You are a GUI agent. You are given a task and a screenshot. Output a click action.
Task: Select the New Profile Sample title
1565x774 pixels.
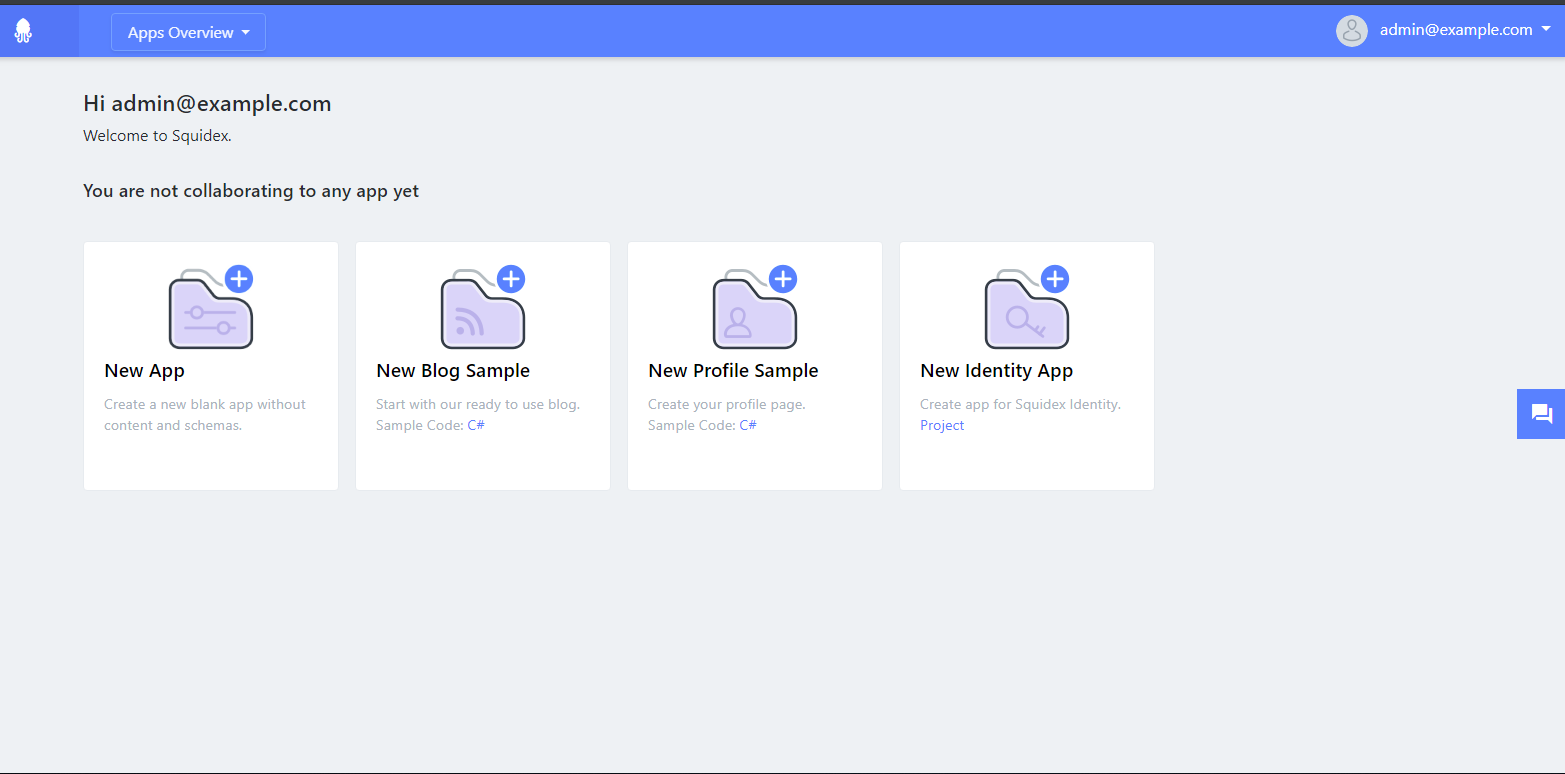(733, 371)
